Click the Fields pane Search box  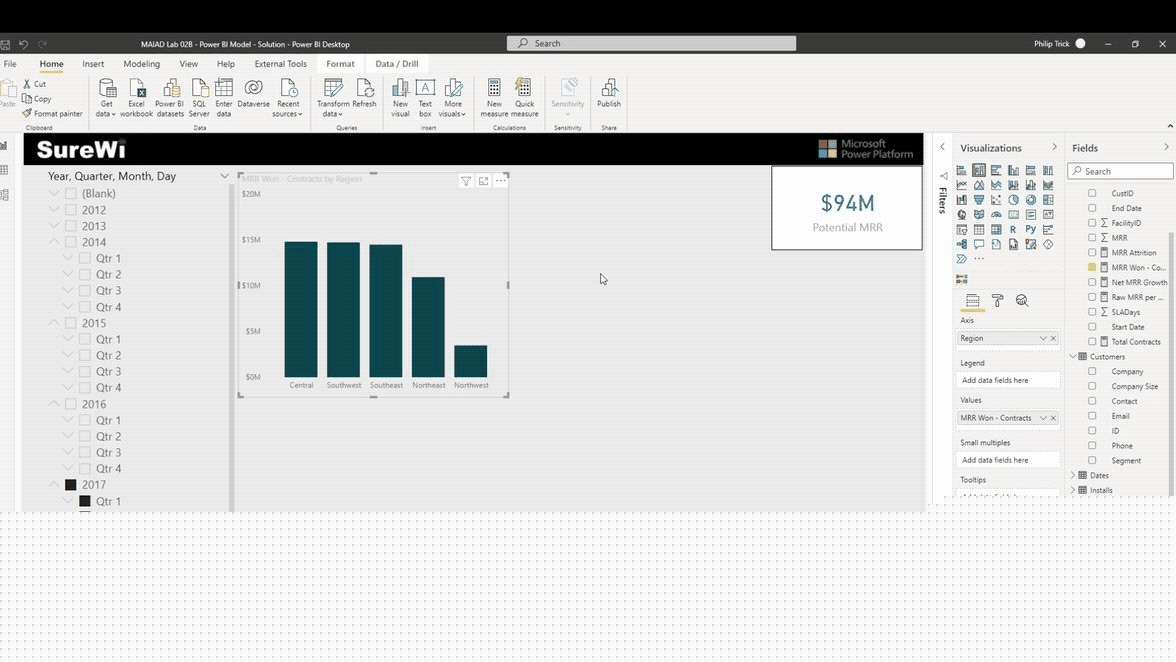click(x=1120, y=171)
